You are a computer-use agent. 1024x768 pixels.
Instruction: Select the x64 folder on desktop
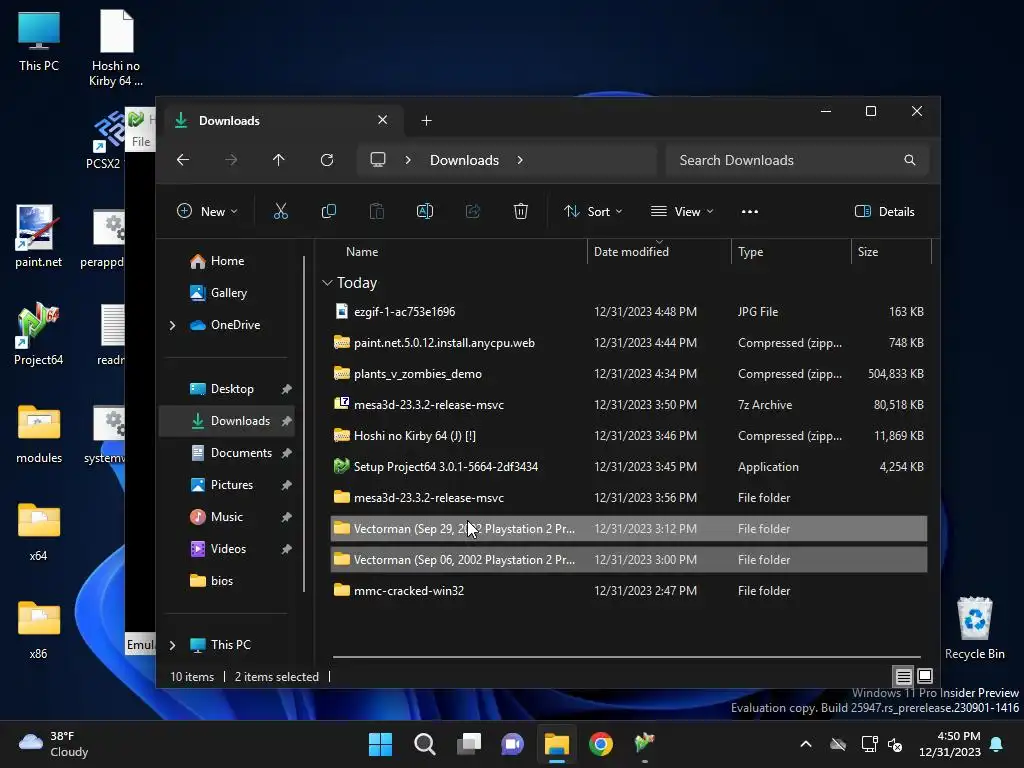[x=39, y=532]
